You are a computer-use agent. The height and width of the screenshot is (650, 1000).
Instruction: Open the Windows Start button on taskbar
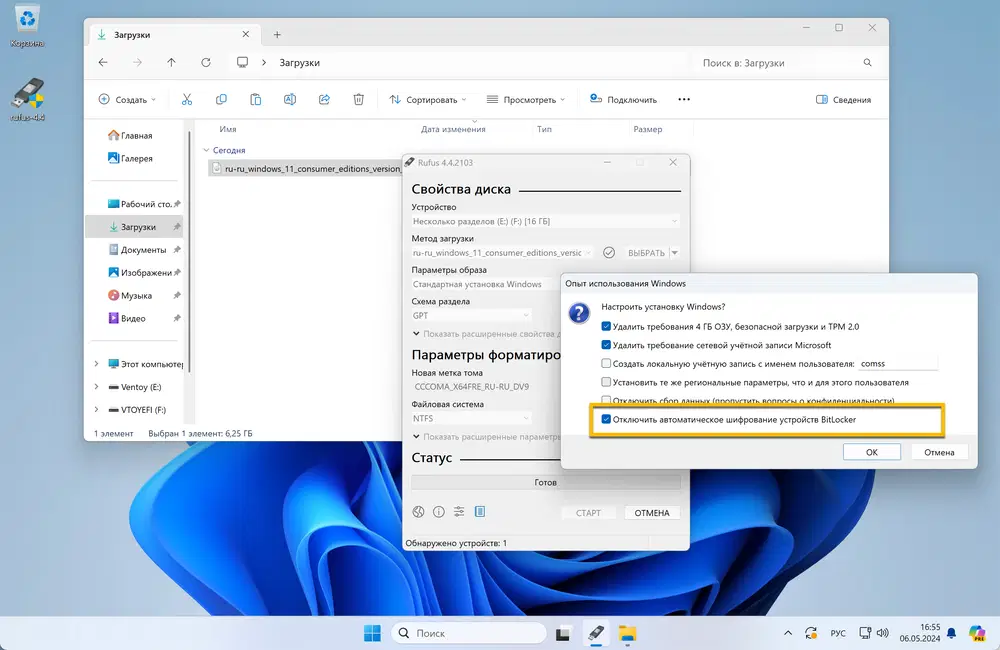(372, 633)
